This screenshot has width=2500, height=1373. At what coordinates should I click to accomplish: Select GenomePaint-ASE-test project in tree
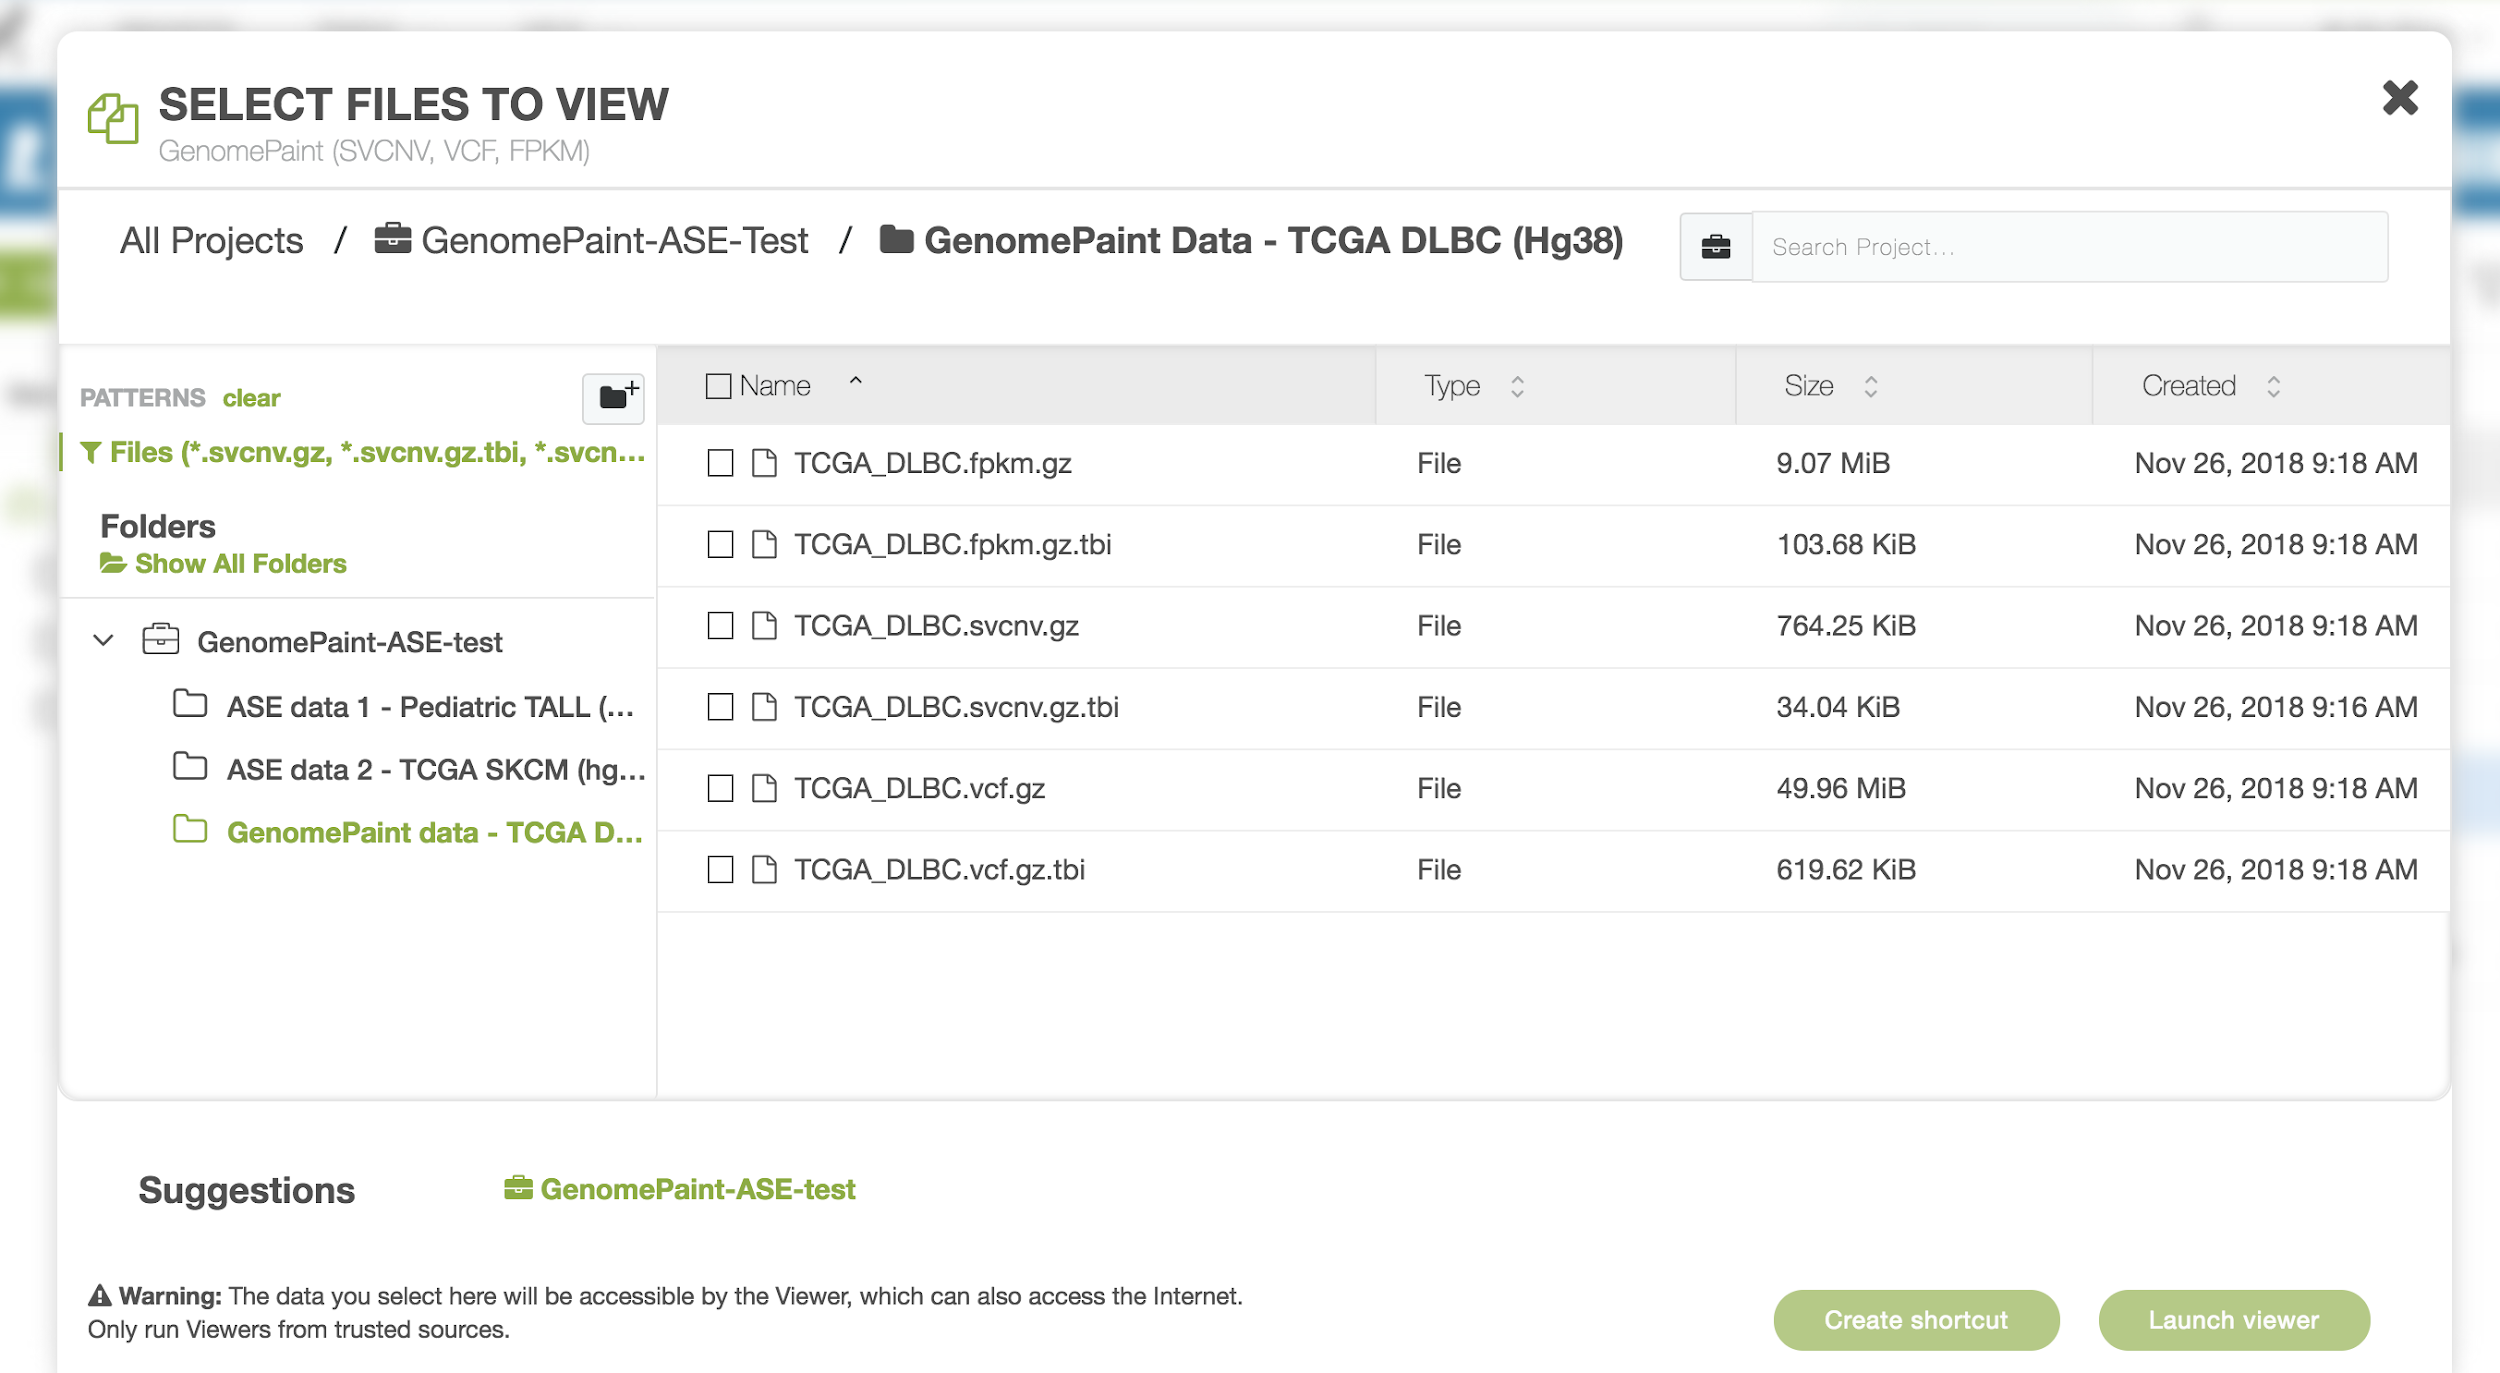point(350,642)
